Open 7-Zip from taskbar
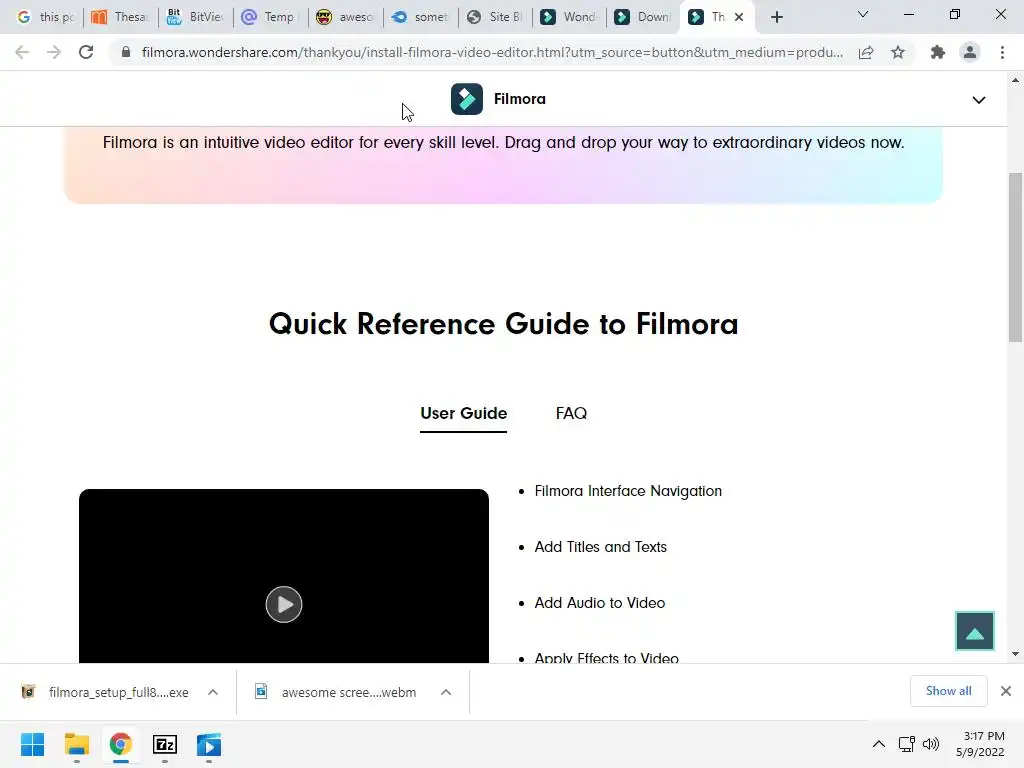The image size is (1024, 768). click(165, 744)
